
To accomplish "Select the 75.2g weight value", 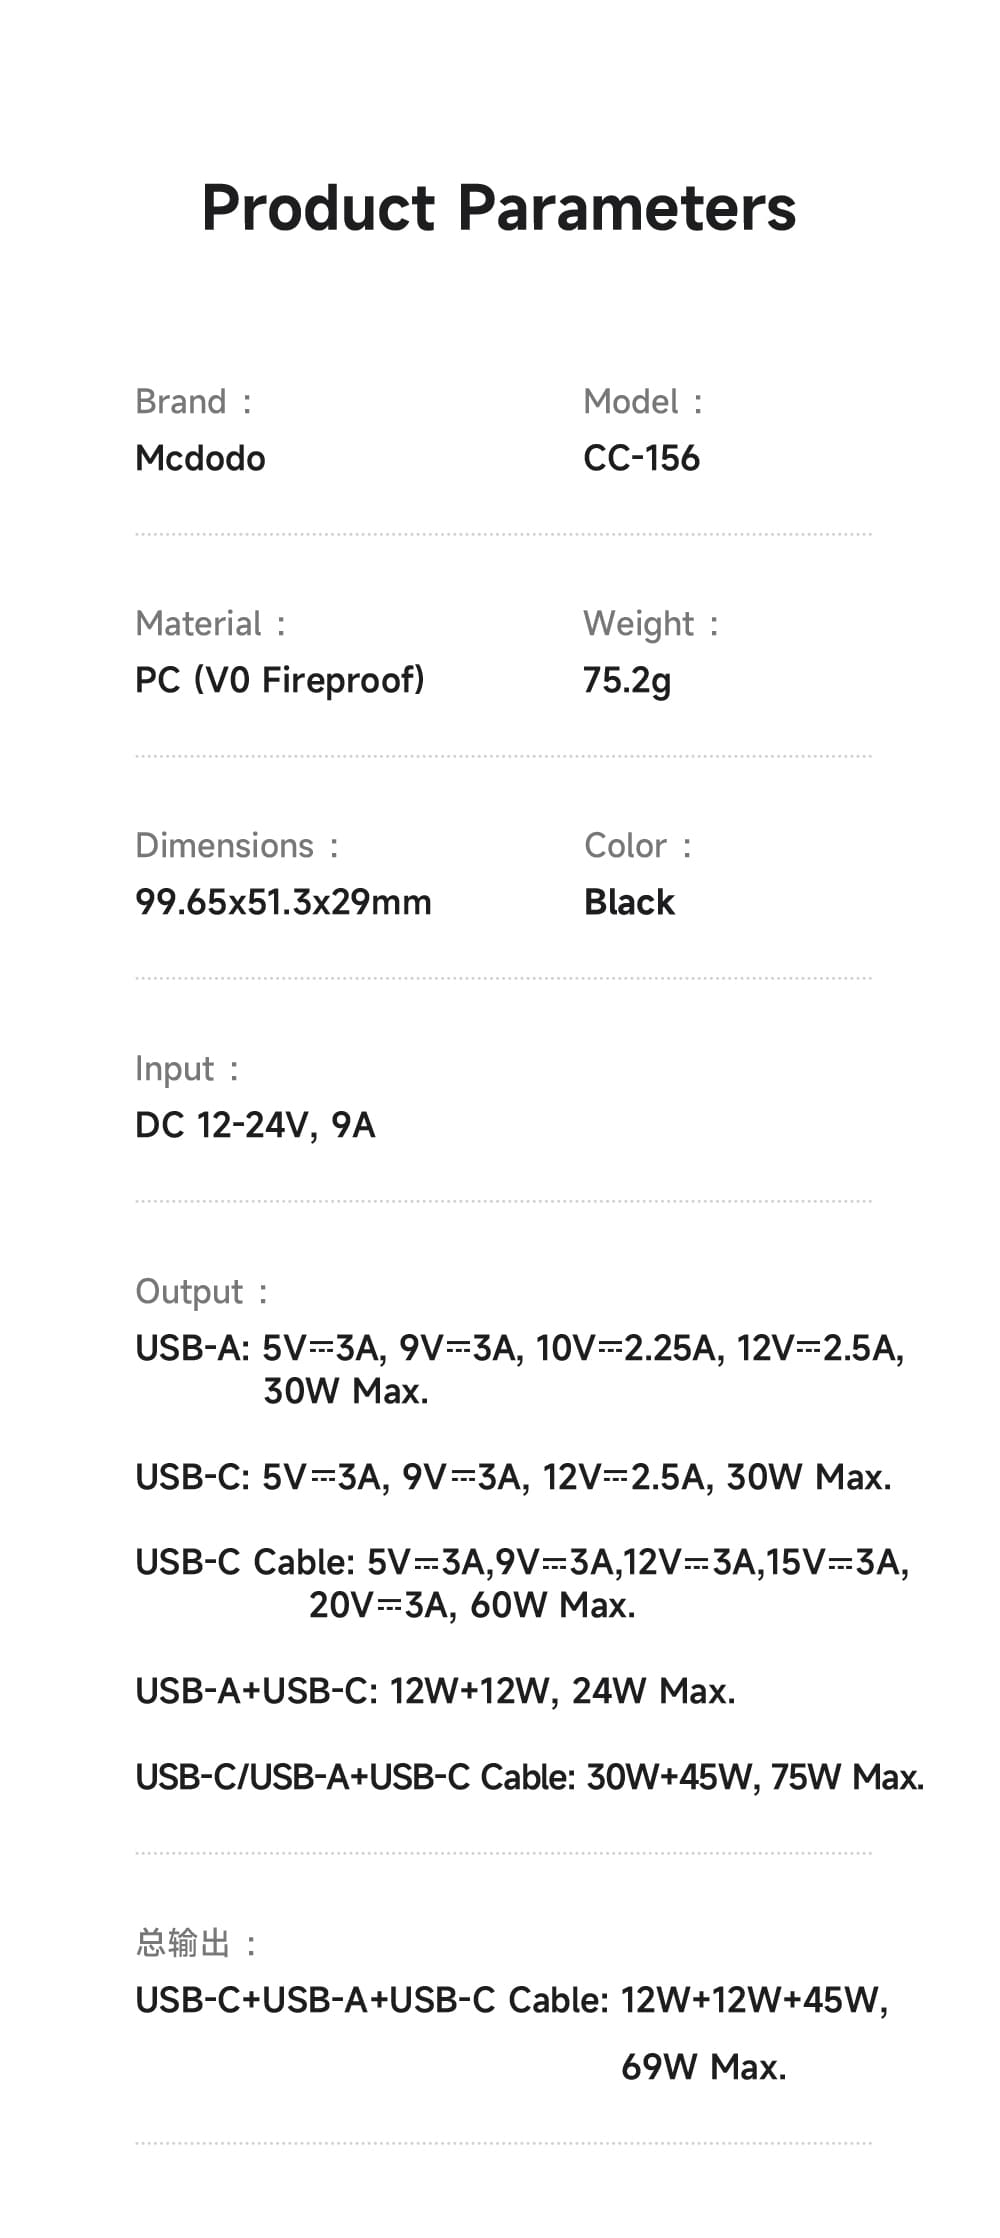I will click(627, 680).
